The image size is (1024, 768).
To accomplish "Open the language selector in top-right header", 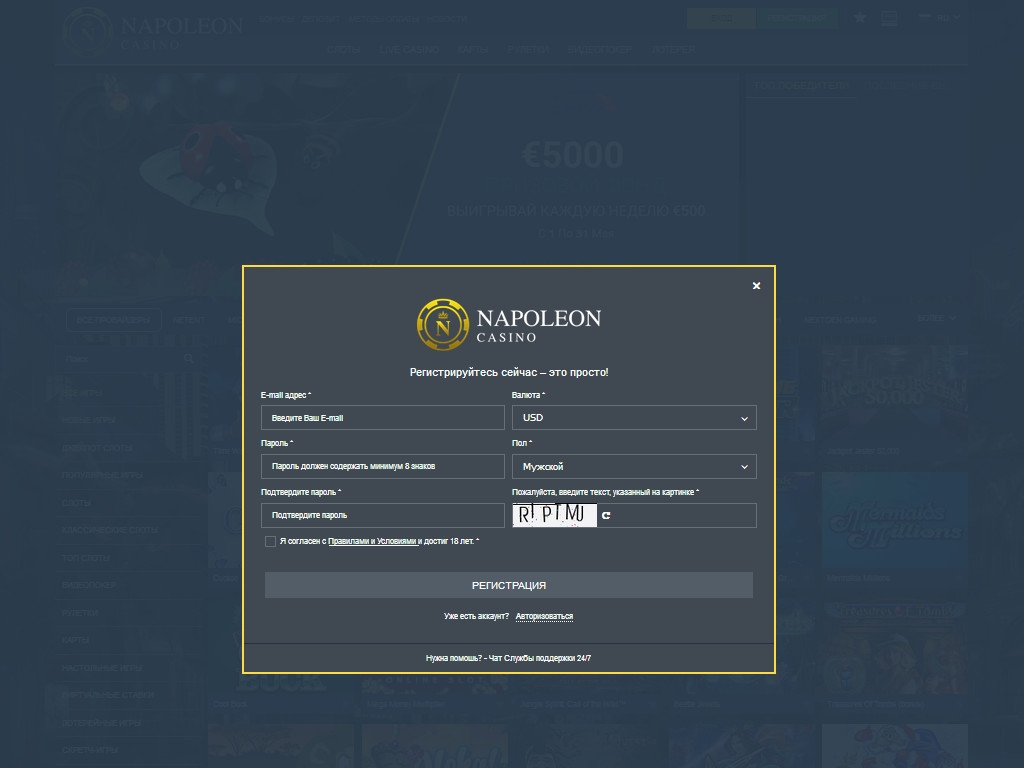I will pos(940,18).
